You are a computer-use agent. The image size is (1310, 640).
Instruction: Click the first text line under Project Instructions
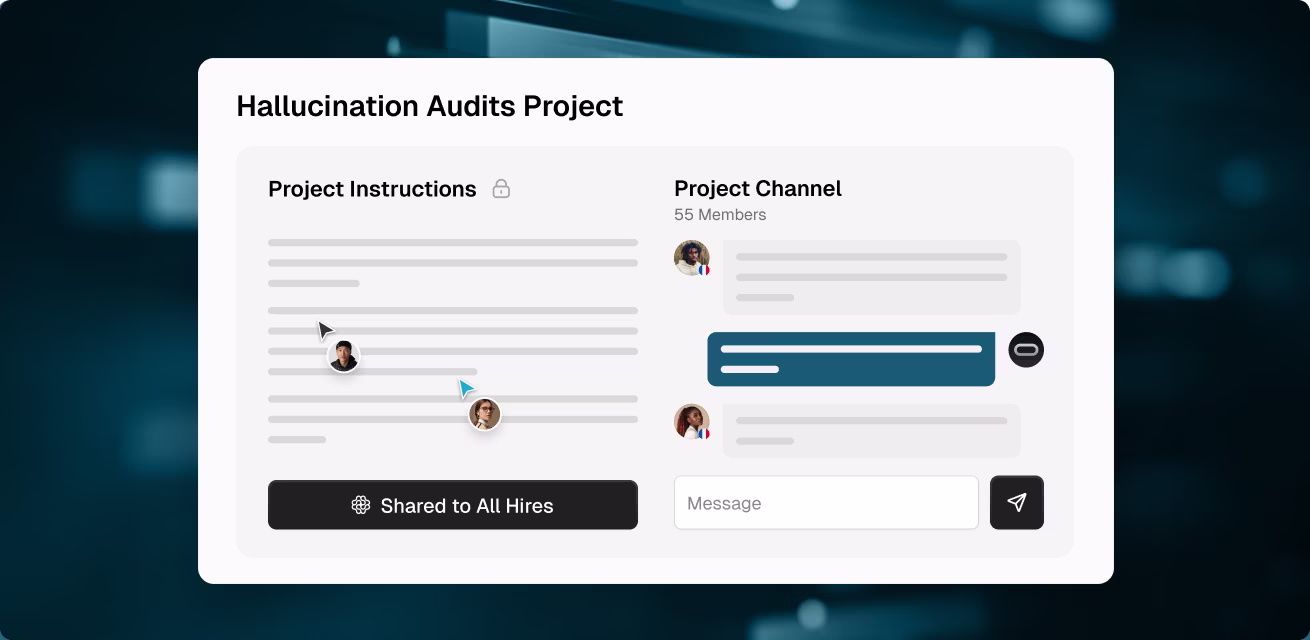tap(452, 242)
